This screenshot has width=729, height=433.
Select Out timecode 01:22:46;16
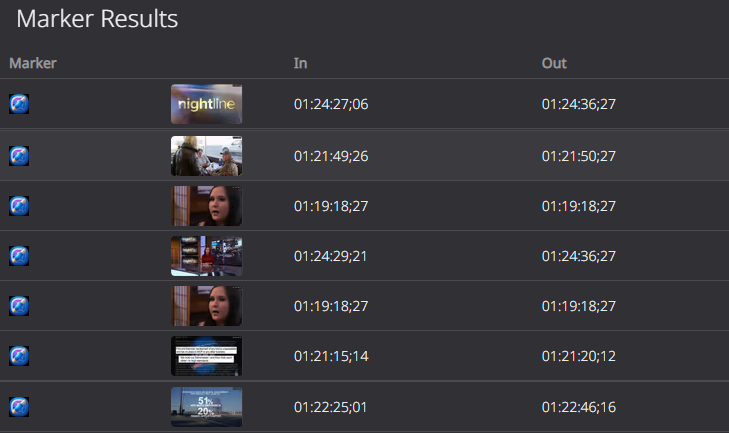pyautogui.click(x=579, y=407)
